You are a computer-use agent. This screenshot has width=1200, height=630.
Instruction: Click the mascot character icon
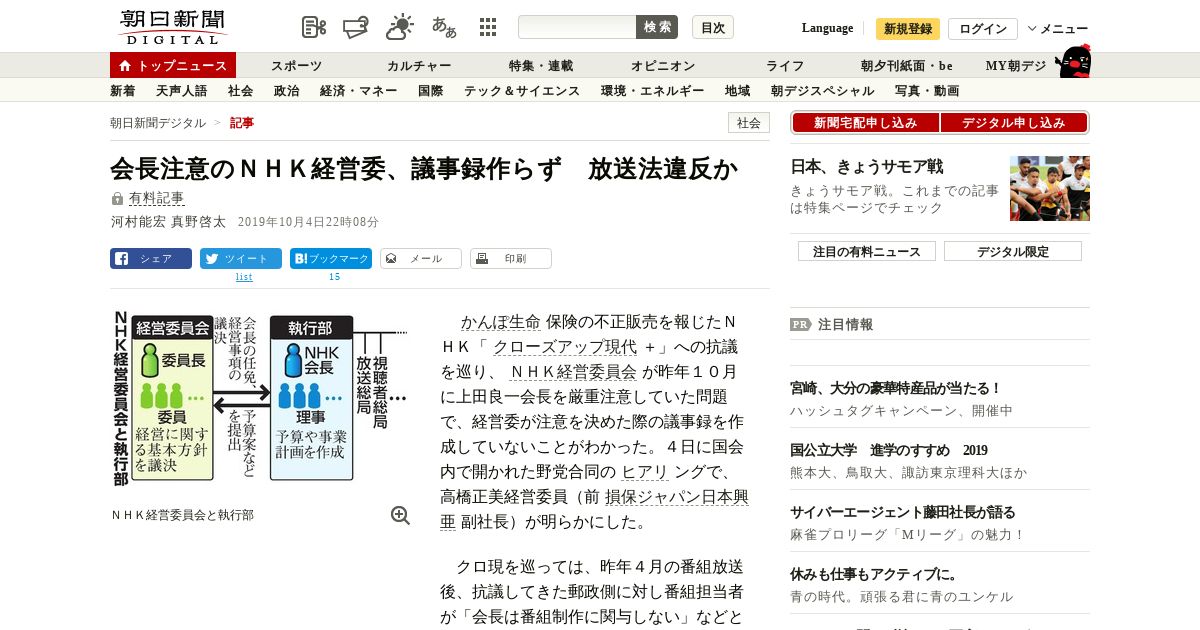tap(1073, 62)
